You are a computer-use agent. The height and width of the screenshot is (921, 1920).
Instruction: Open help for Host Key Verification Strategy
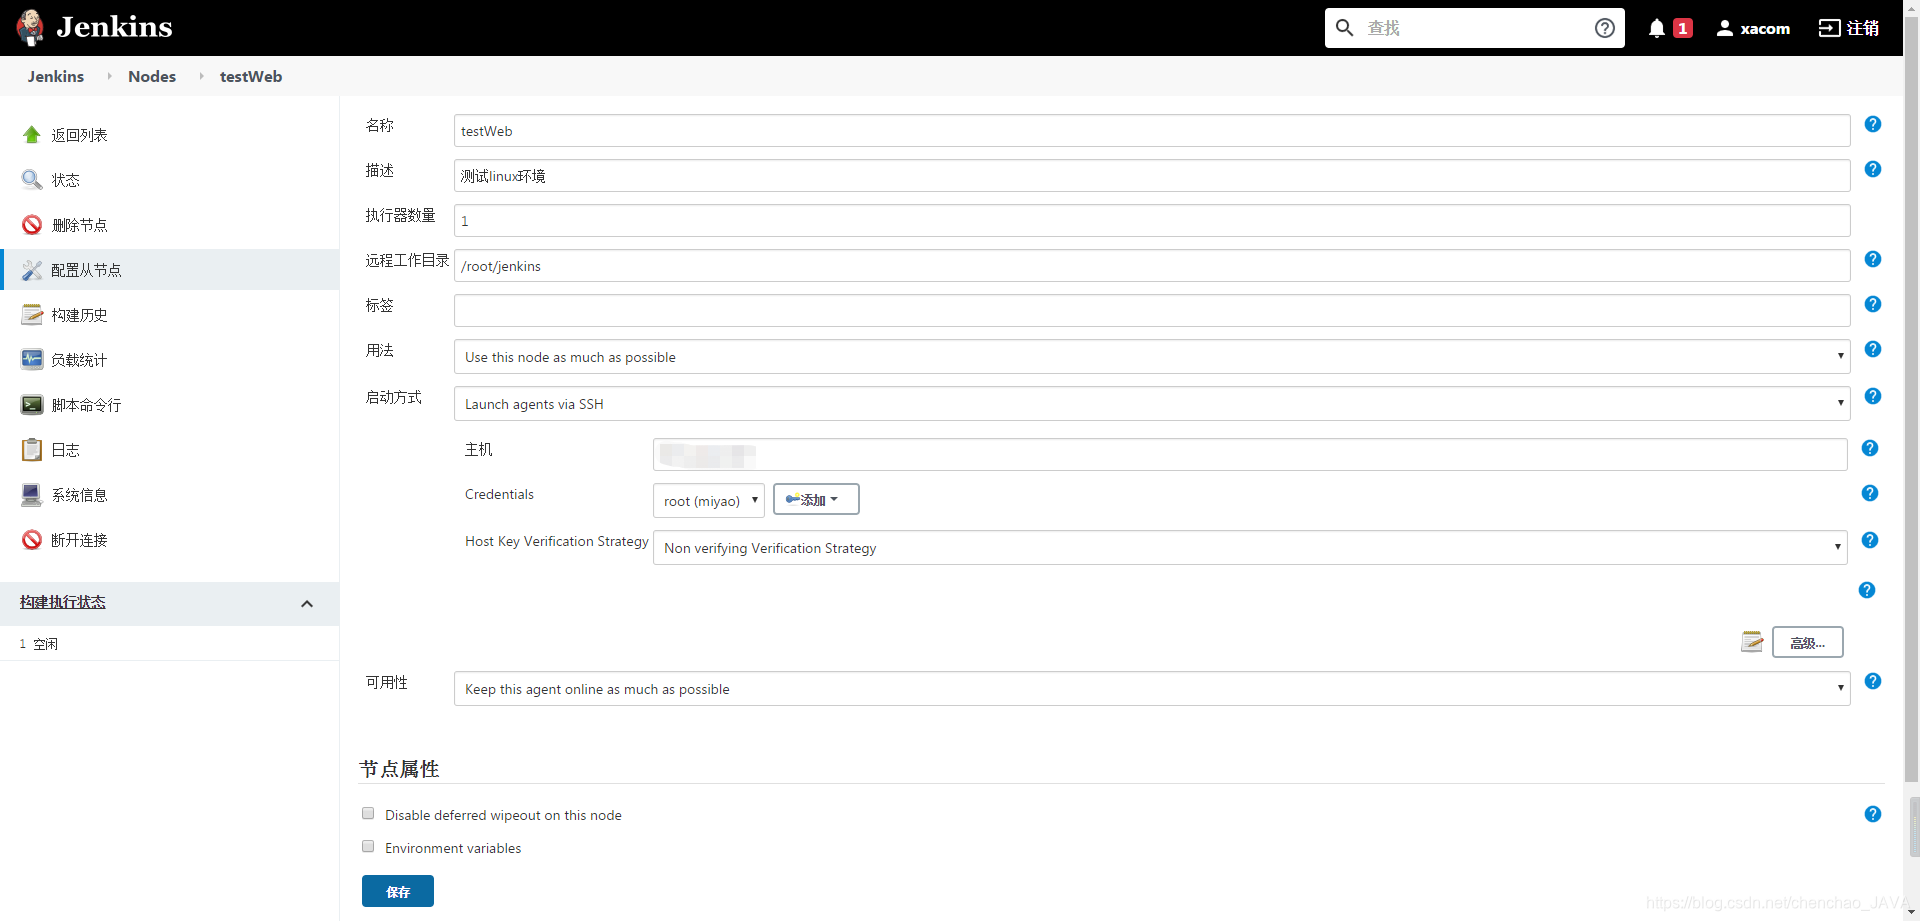point(1870,540)
